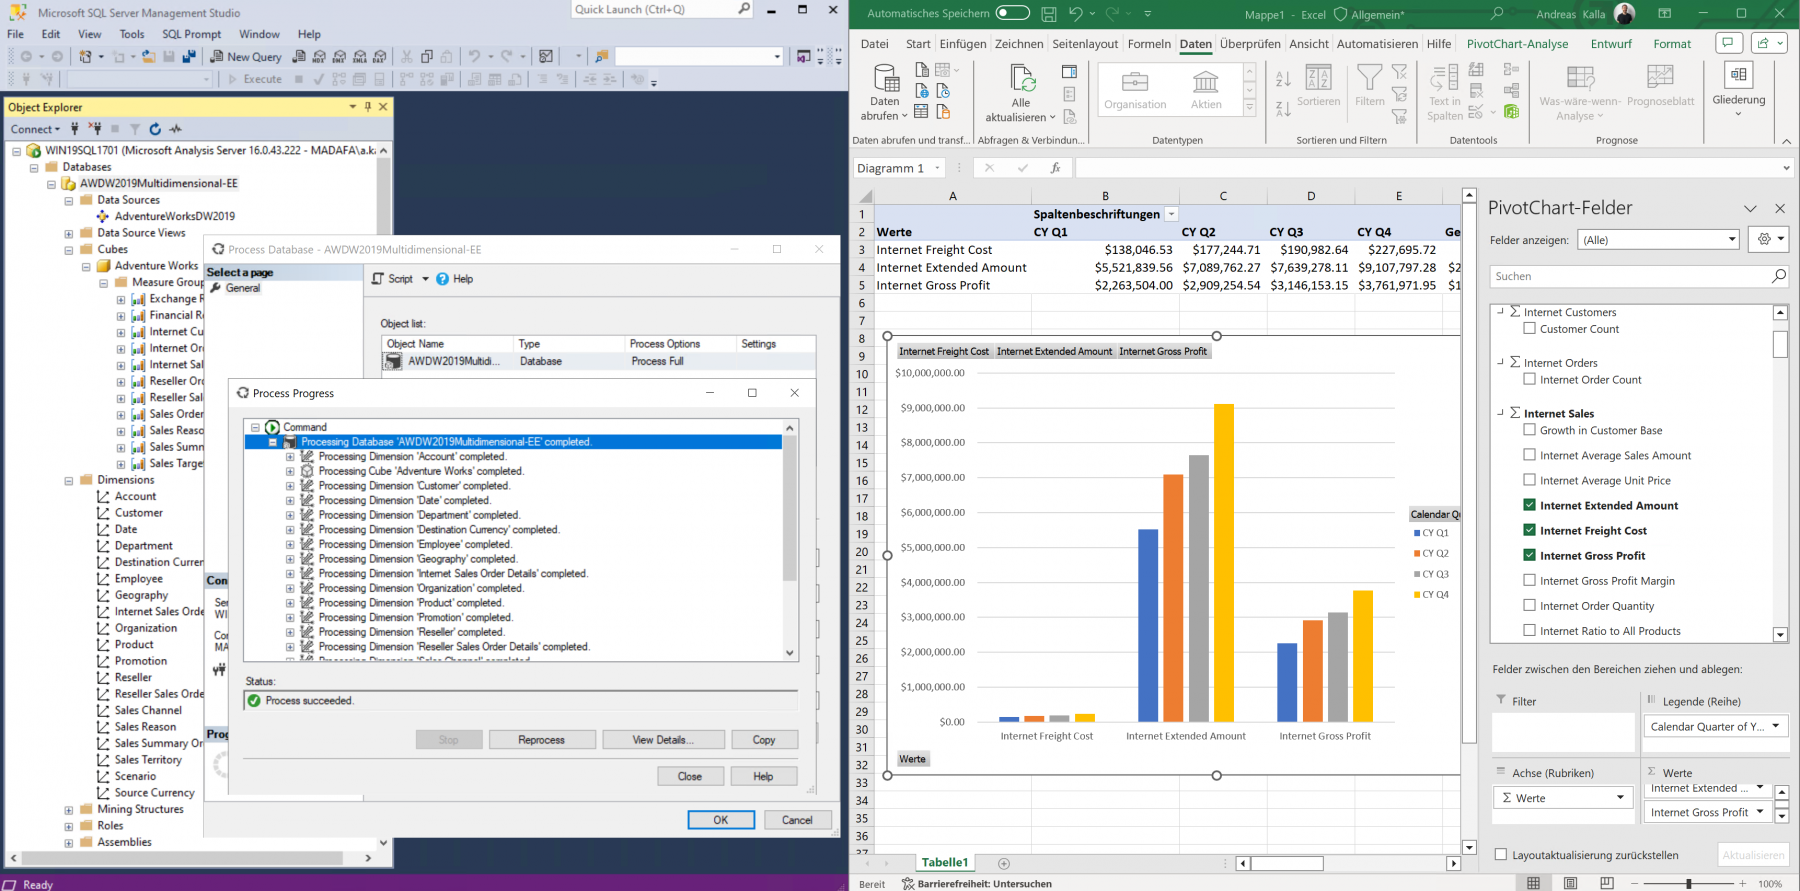The width and height of the screenshot is (1800, 891).
Task: Check Customer Count field
Action: tap(1529, 328)
